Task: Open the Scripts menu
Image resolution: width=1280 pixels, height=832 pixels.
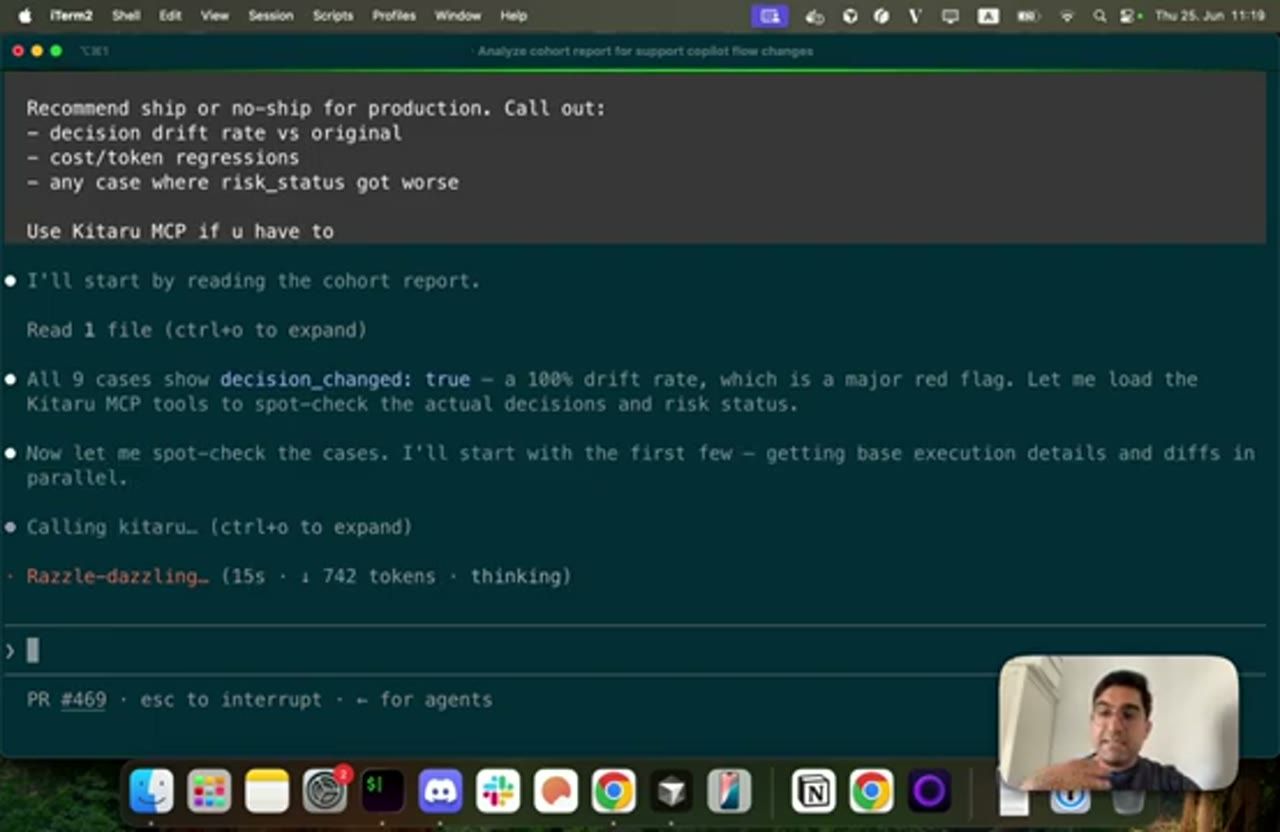Action: coord(332,16)
